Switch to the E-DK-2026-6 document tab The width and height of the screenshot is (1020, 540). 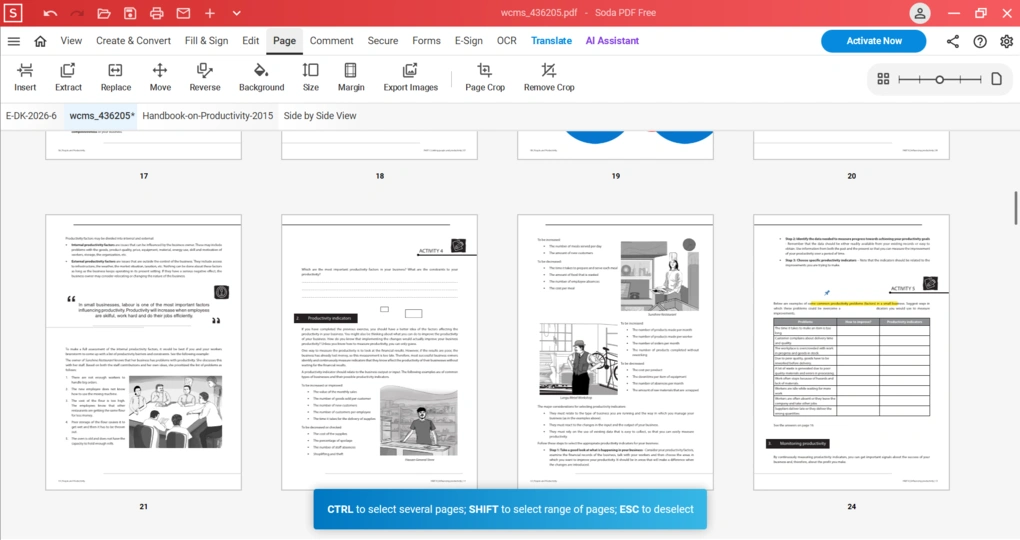pyautogui.click(x=31, y=116)
